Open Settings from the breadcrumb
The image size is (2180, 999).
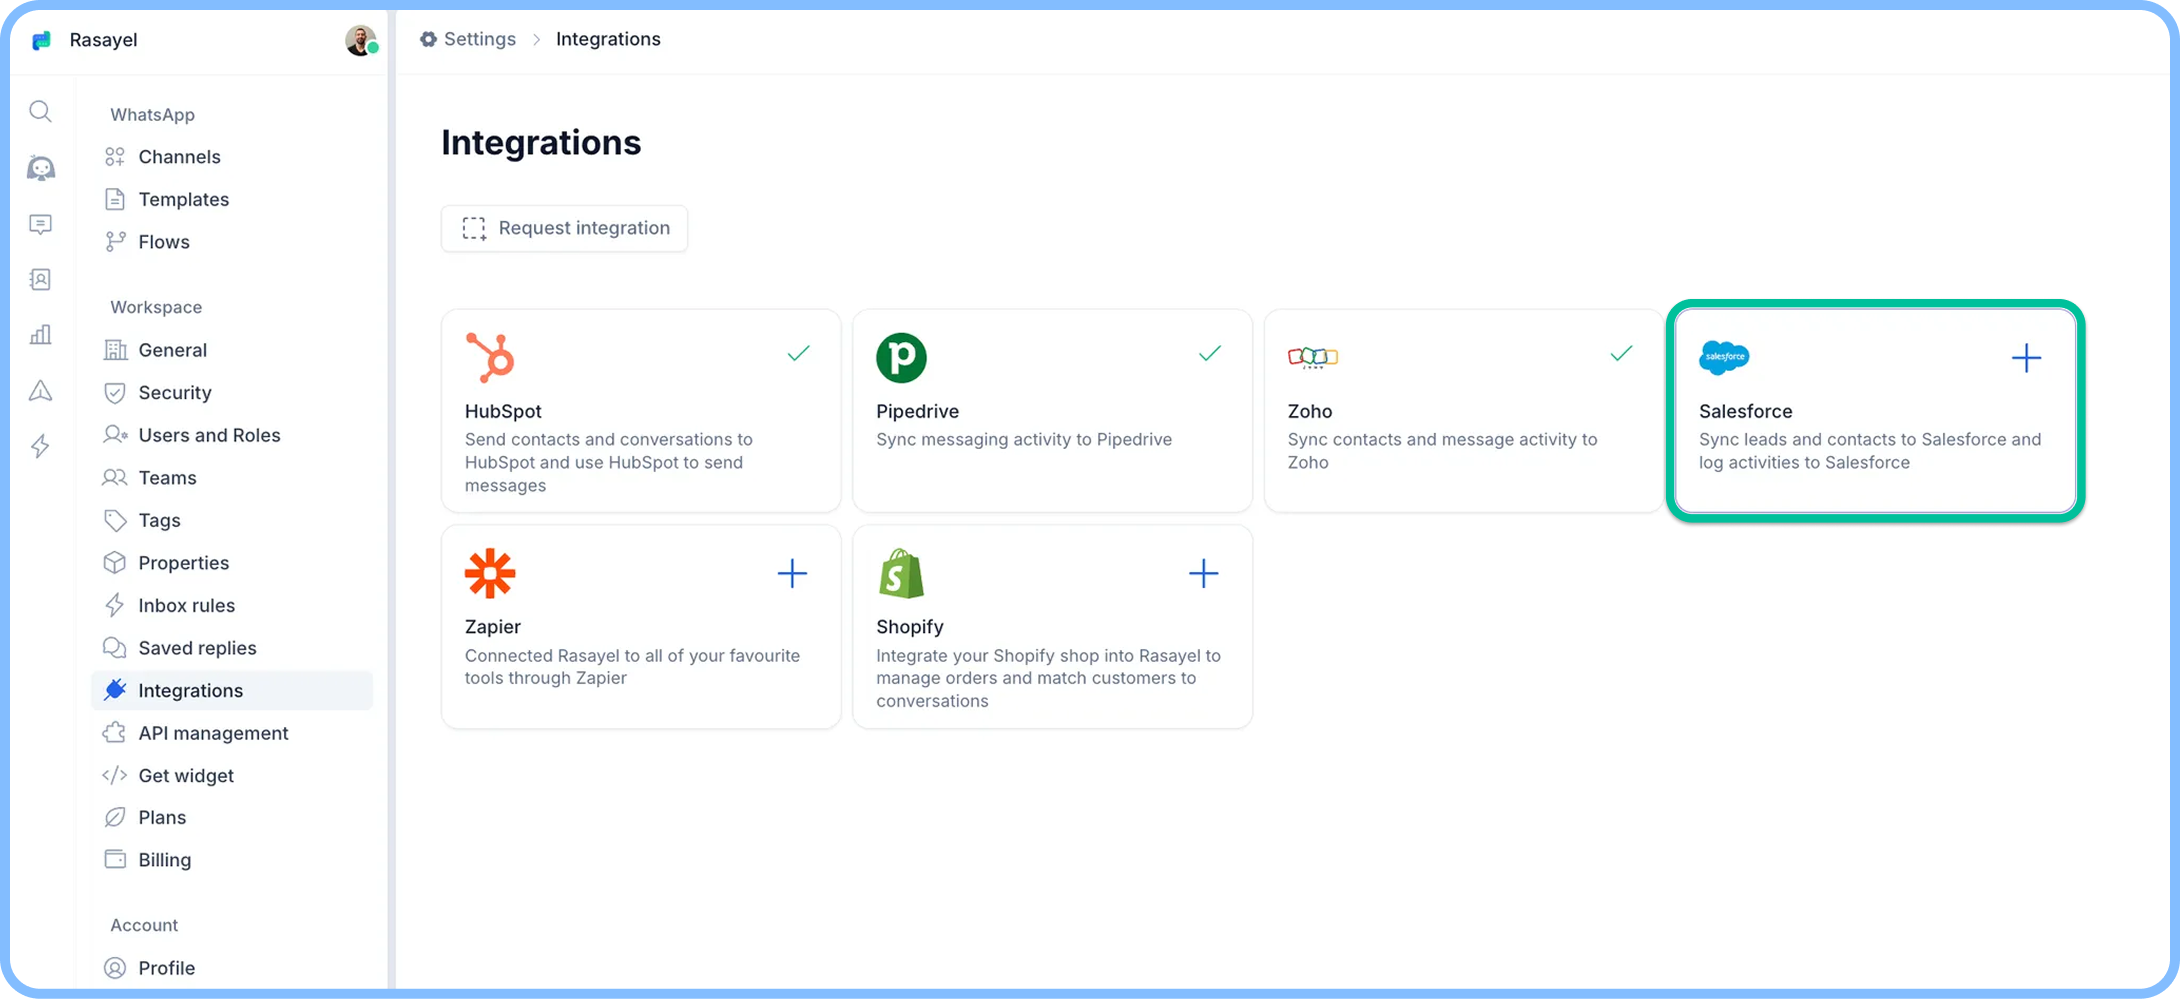[x=479, y=39]
